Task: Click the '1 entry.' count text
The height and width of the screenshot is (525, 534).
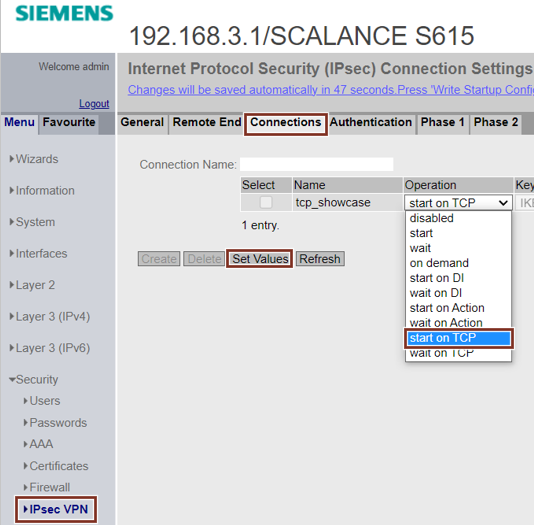Action: coord(260,225)
